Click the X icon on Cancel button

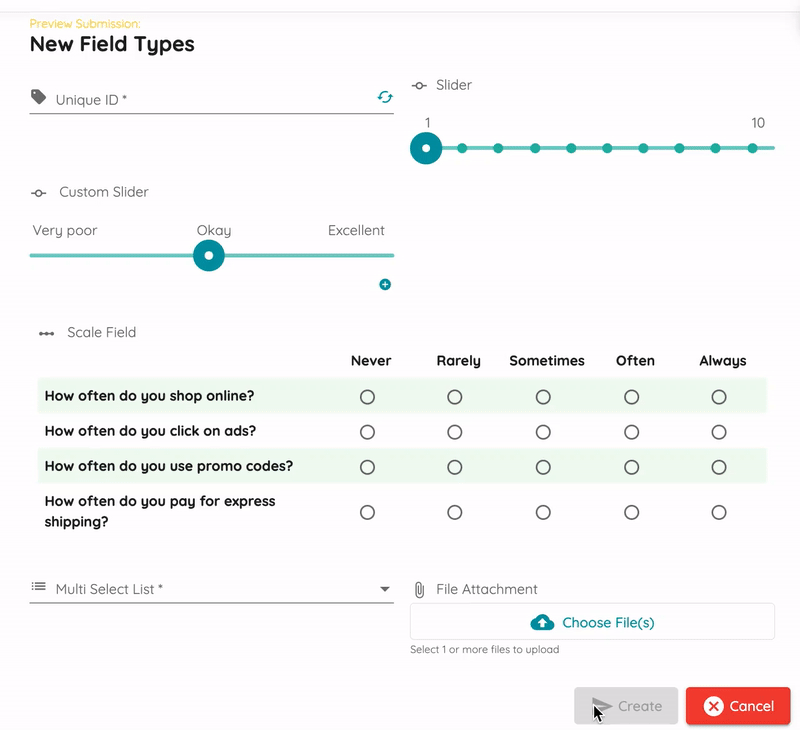click(713, 706)
